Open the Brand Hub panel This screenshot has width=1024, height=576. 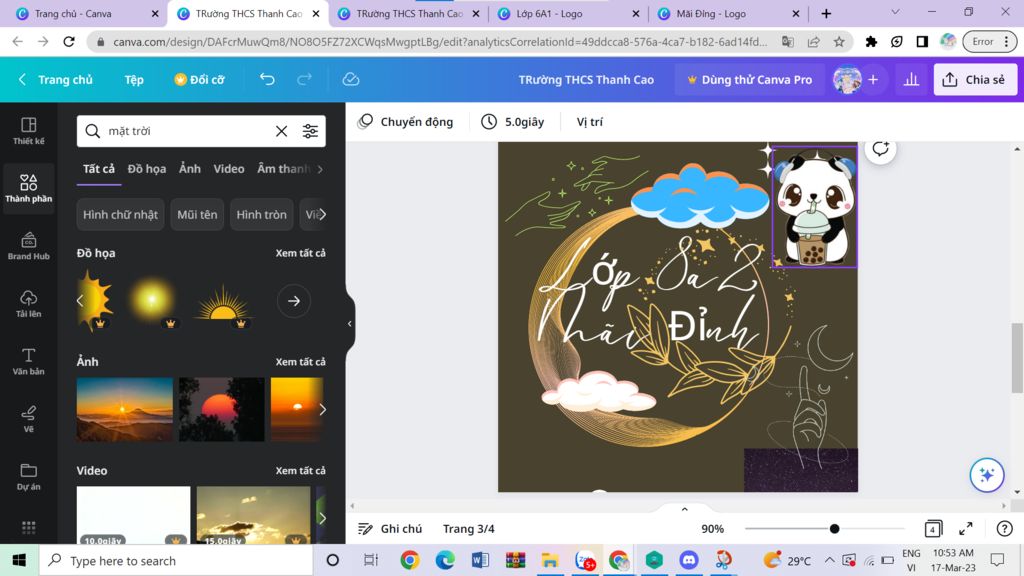[29, 246]
